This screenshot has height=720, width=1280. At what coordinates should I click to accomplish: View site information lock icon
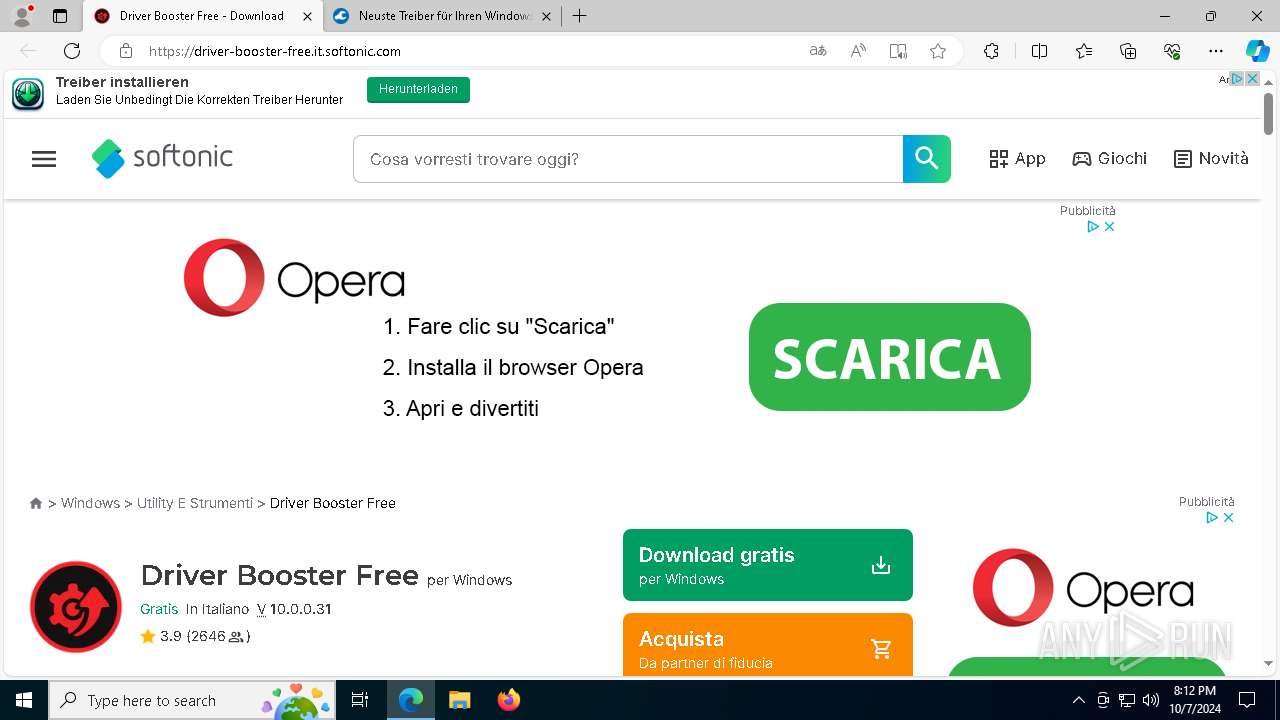tap(126, 51)
